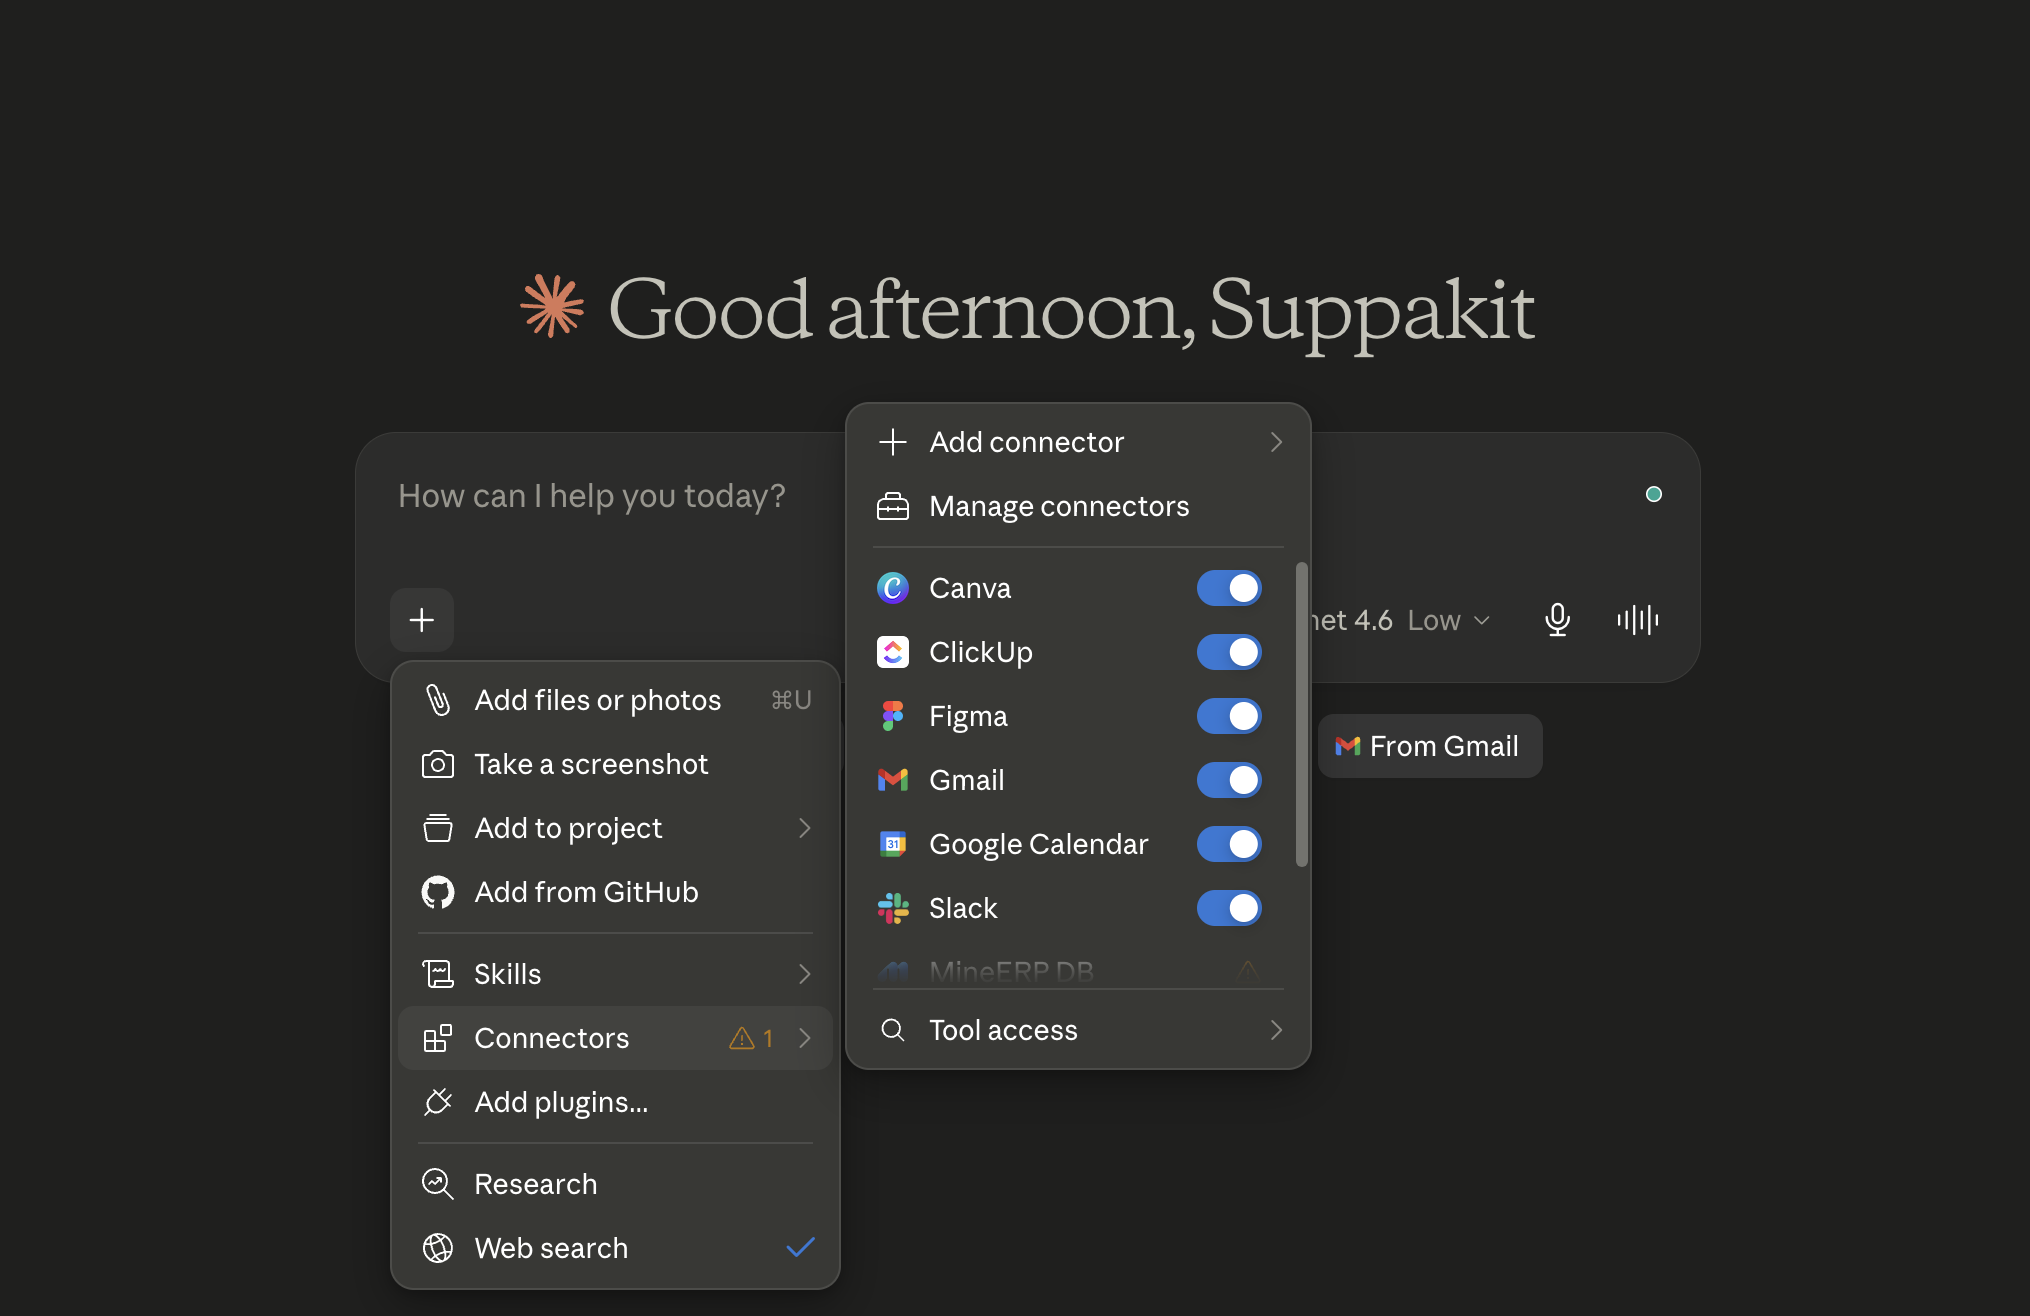Image resolution: width=2030 pixels, height=1316 pixels.
Task: Click the plus attachment button
Action: (x=422, y=620)
